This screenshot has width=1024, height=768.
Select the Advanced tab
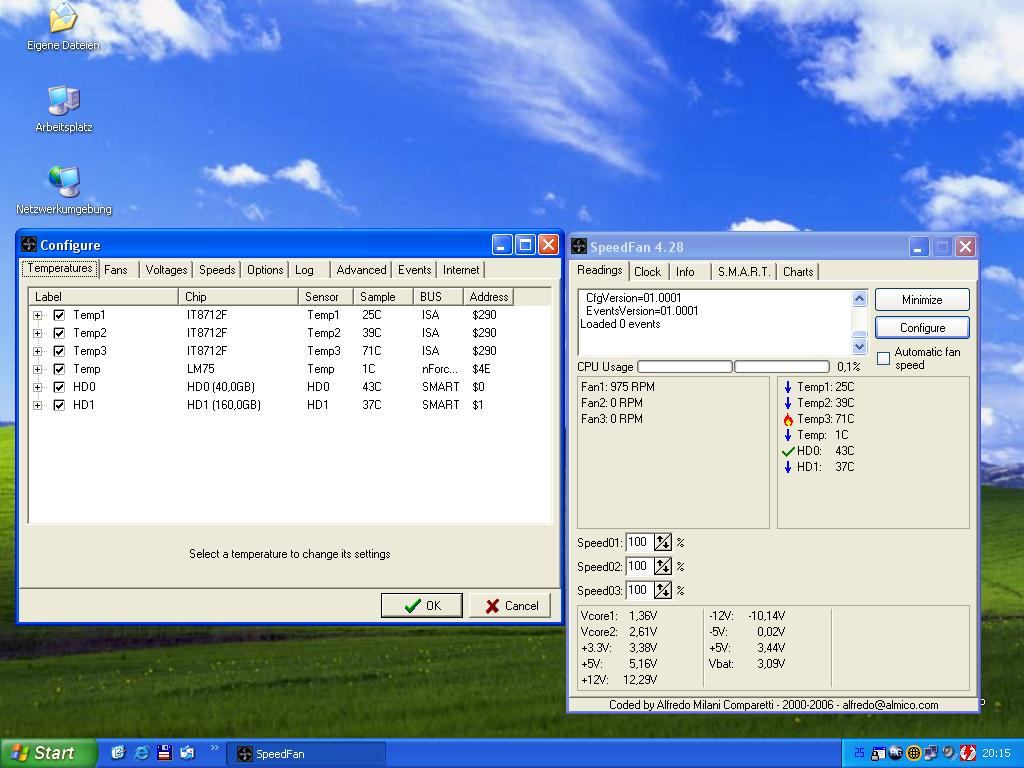point(361,270)
